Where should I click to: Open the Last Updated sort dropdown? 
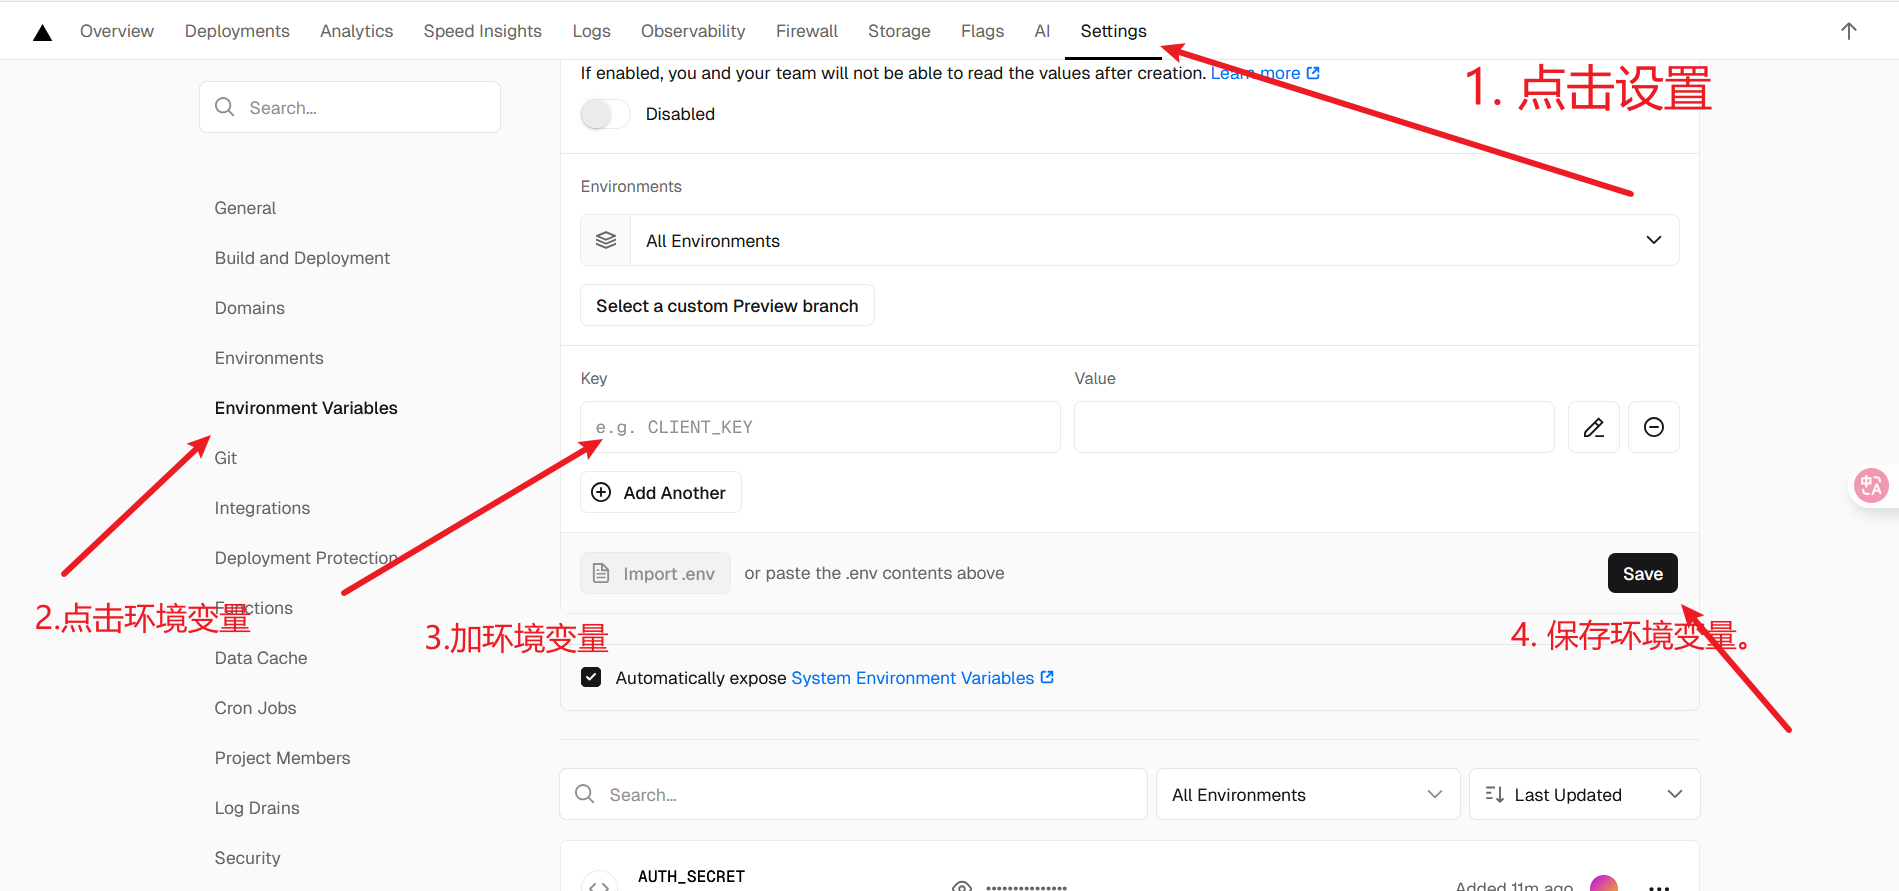[1583, 794]
